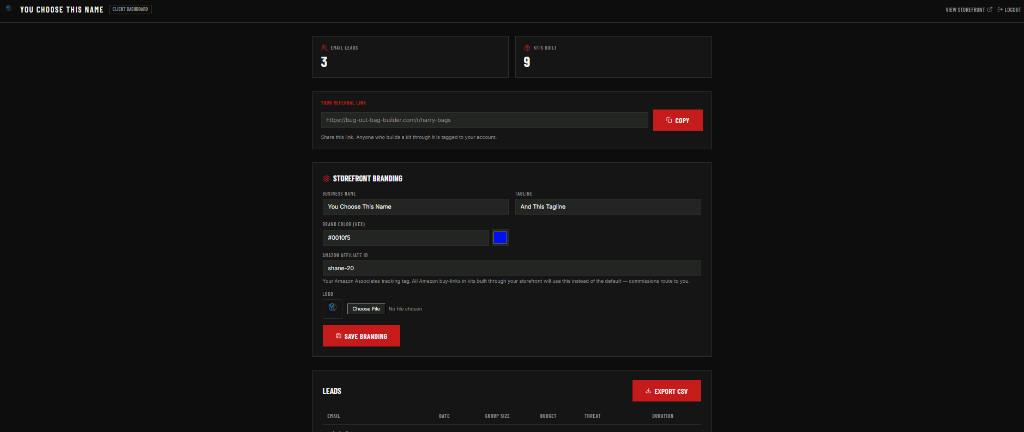
Task: Click the Save Branding button
Action: [x=361, y=336]
